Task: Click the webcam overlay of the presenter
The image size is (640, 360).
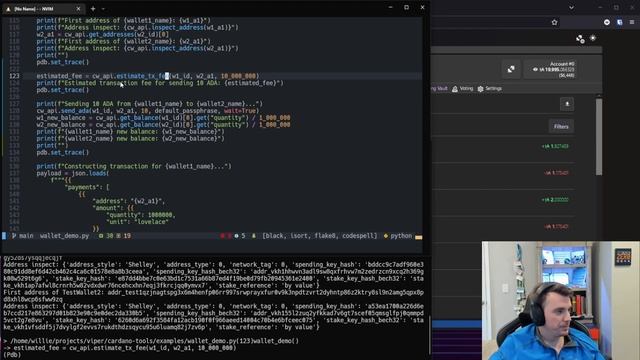Action: click(x=560, y=300)
